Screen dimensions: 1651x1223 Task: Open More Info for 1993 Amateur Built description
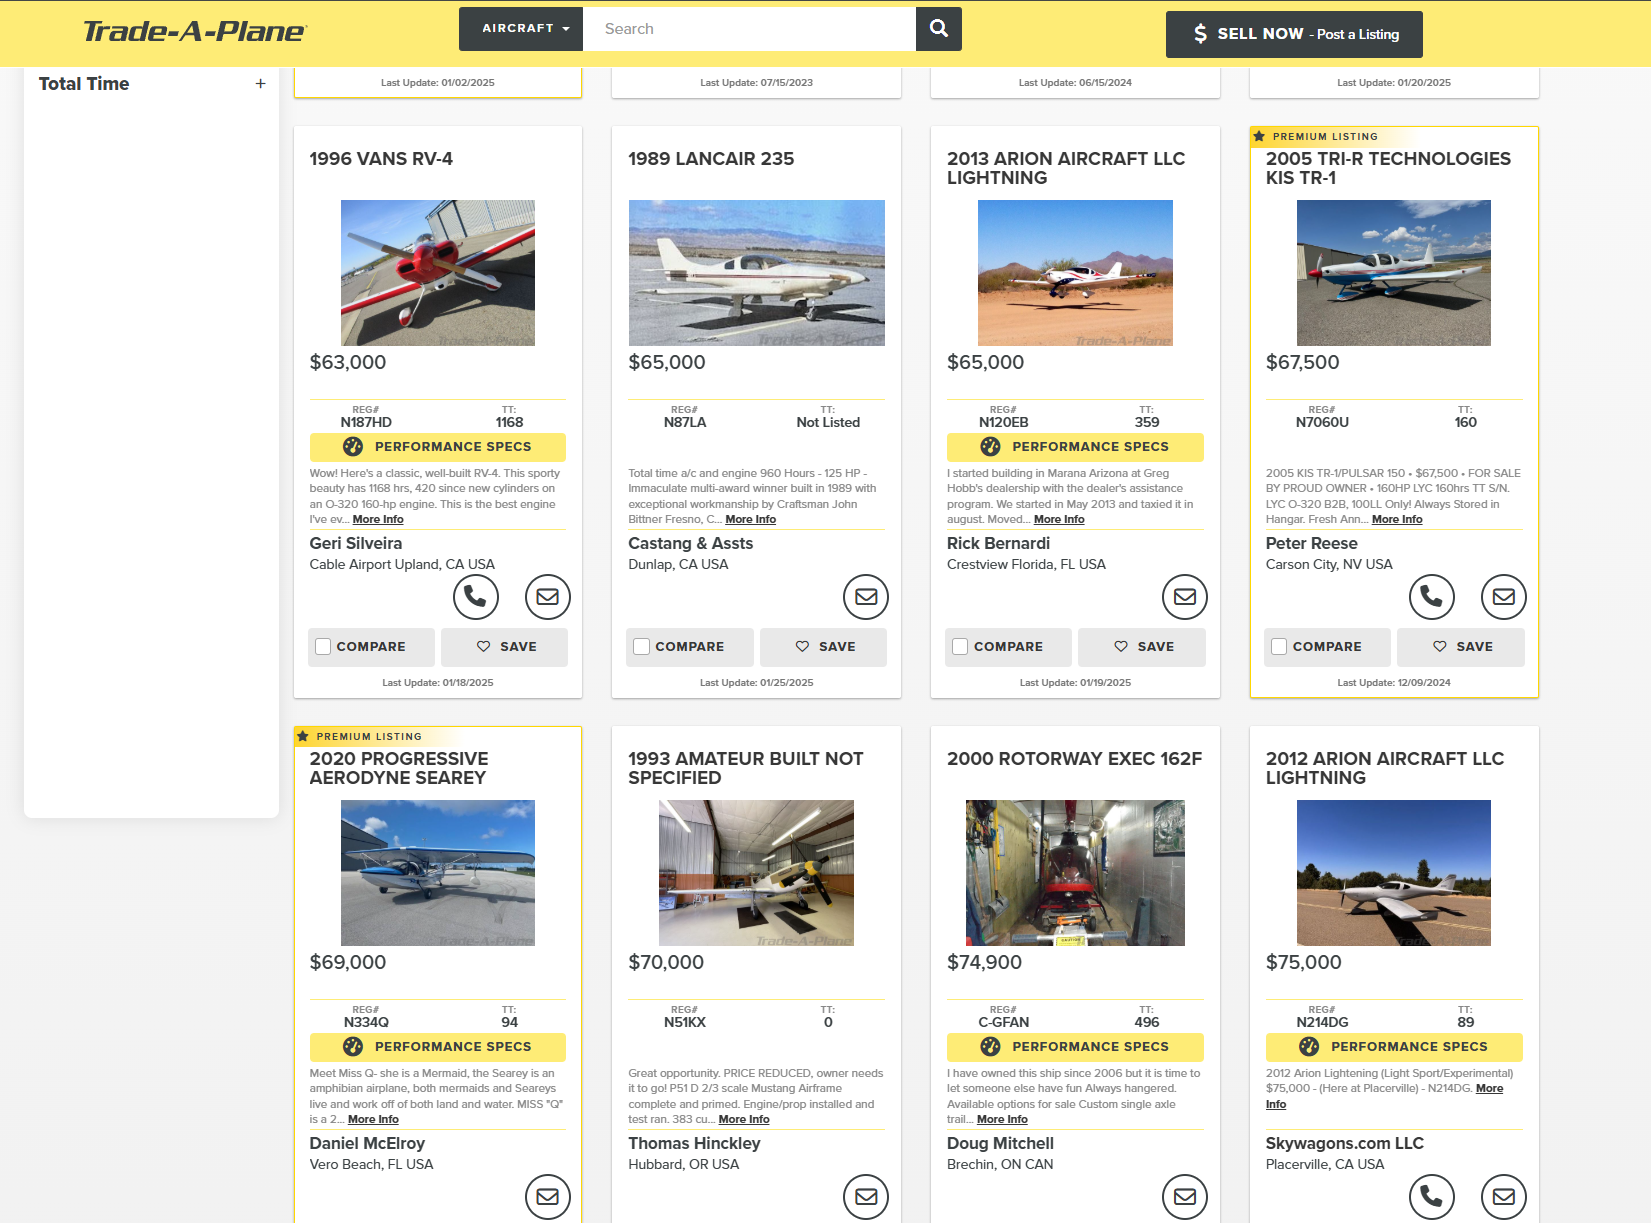click(x=744, y=1120)
